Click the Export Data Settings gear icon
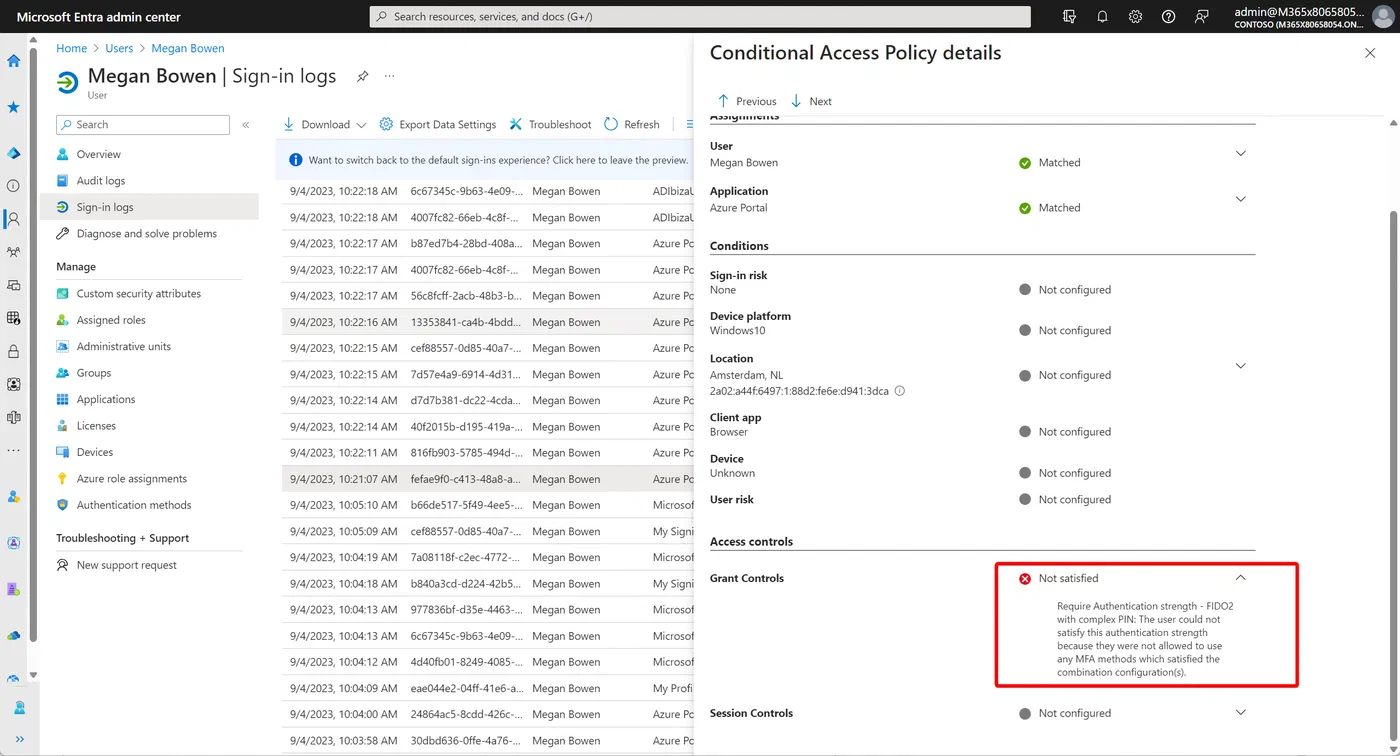This screenshot has height=756, width=1400. click(x=386, y=124)
